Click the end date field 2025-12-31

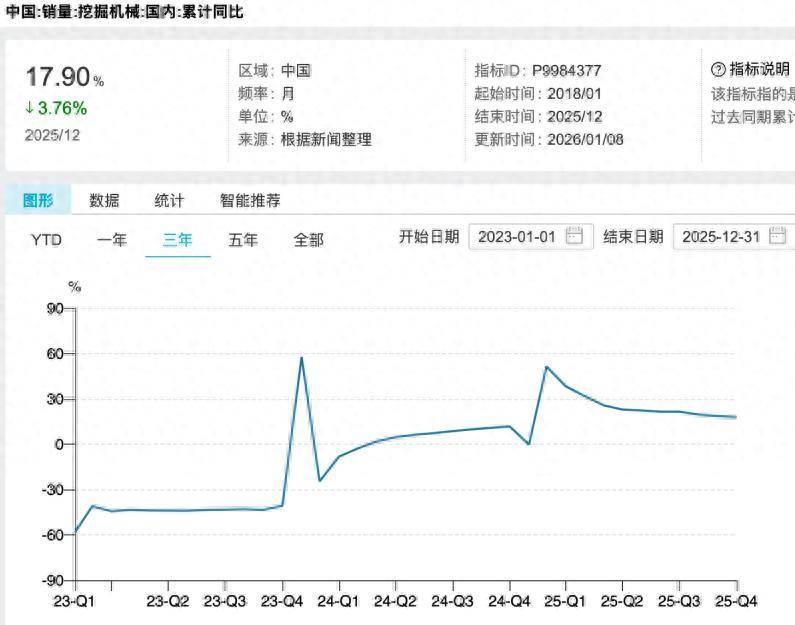pyautogui.click(x=721, y=237)
